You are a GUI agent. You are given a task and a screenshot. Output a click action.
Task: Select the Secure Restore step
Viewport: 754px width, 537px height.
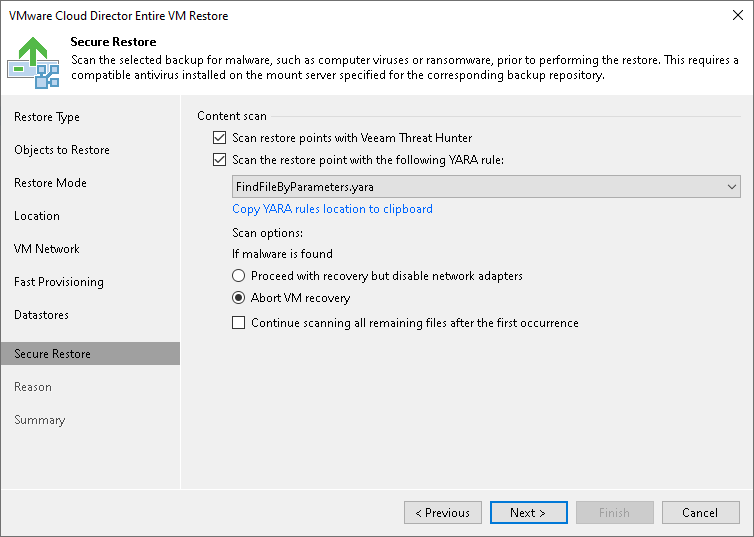[x=90, y=354]
